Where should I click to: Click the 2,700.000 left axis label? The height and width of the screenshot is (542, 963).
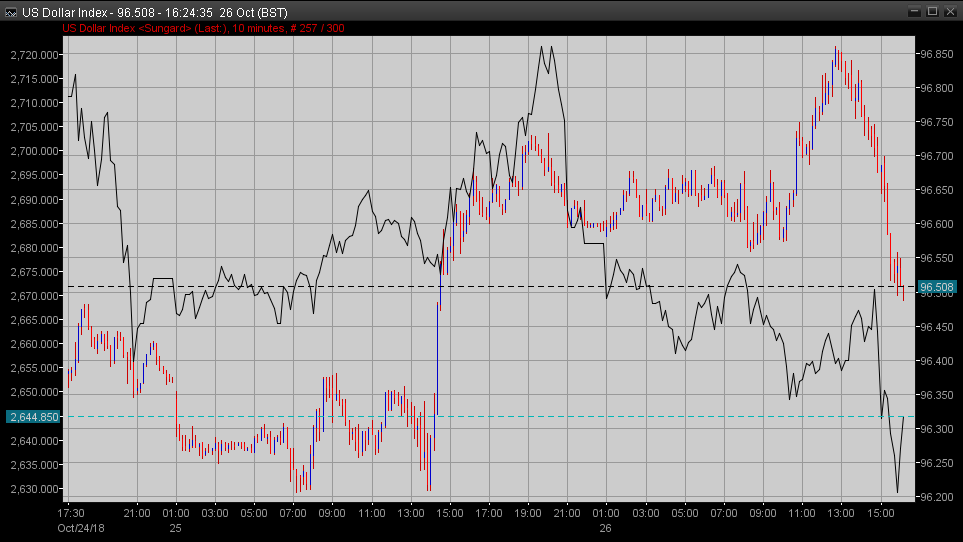34,151
